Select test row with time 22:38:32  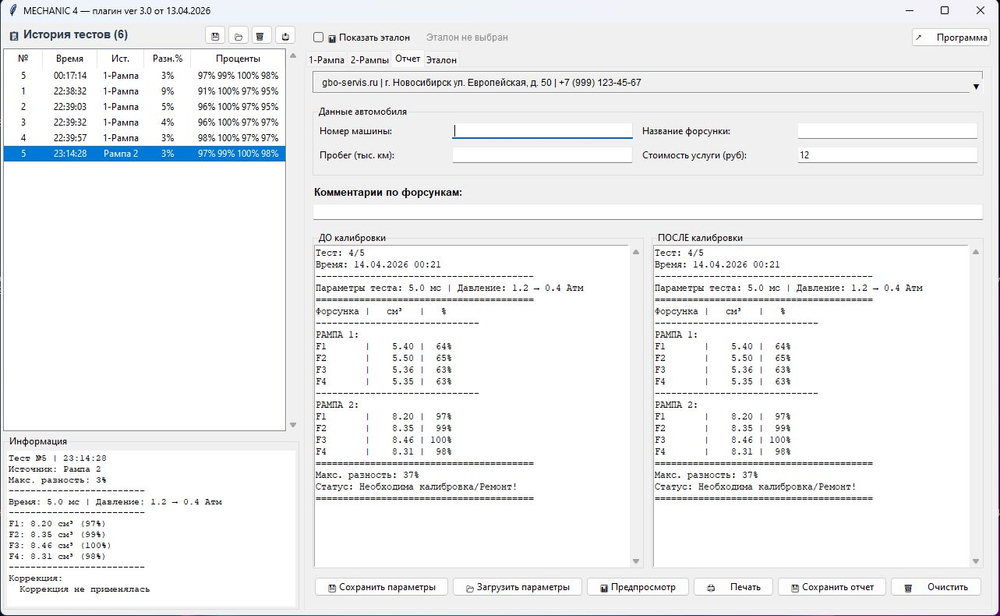[144, 91]
